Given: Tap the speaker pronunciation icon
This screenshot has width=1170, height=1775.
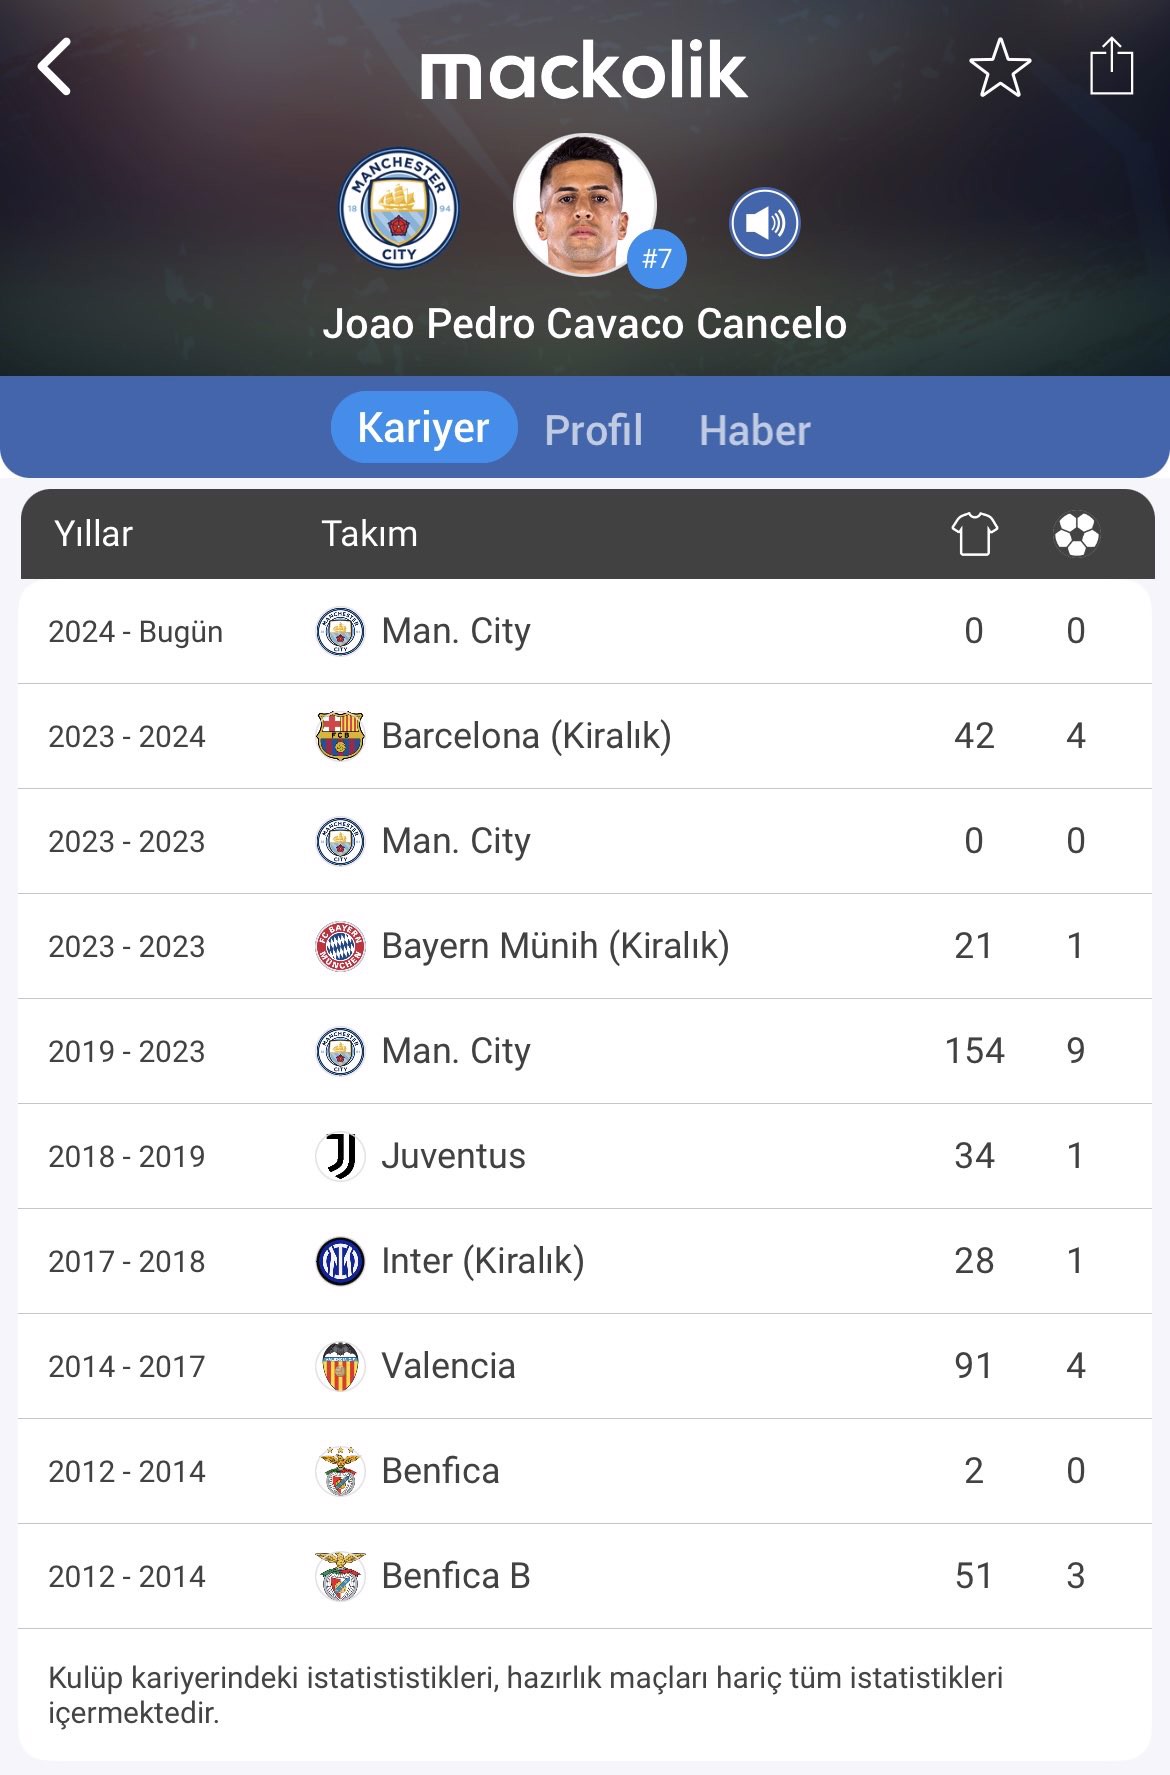Looking at the screenshot, I should click(764, 223).
